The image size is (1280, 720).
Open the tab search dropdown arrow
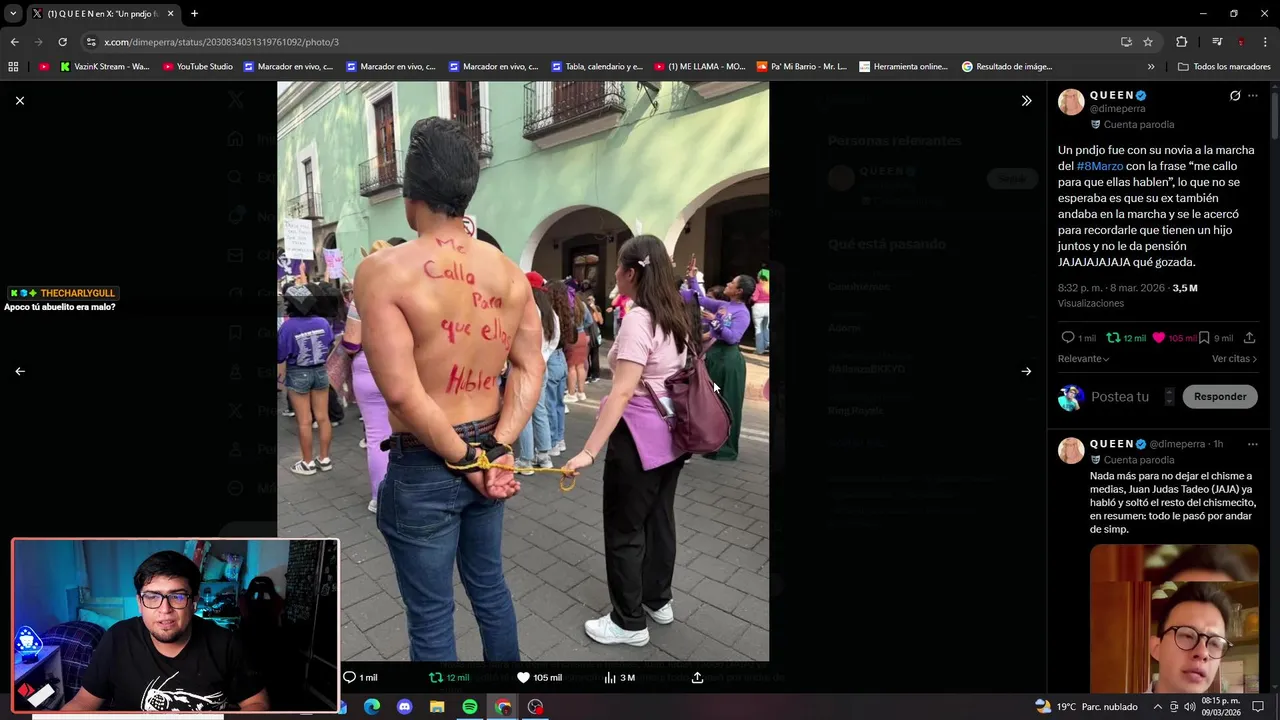[13, 14]
